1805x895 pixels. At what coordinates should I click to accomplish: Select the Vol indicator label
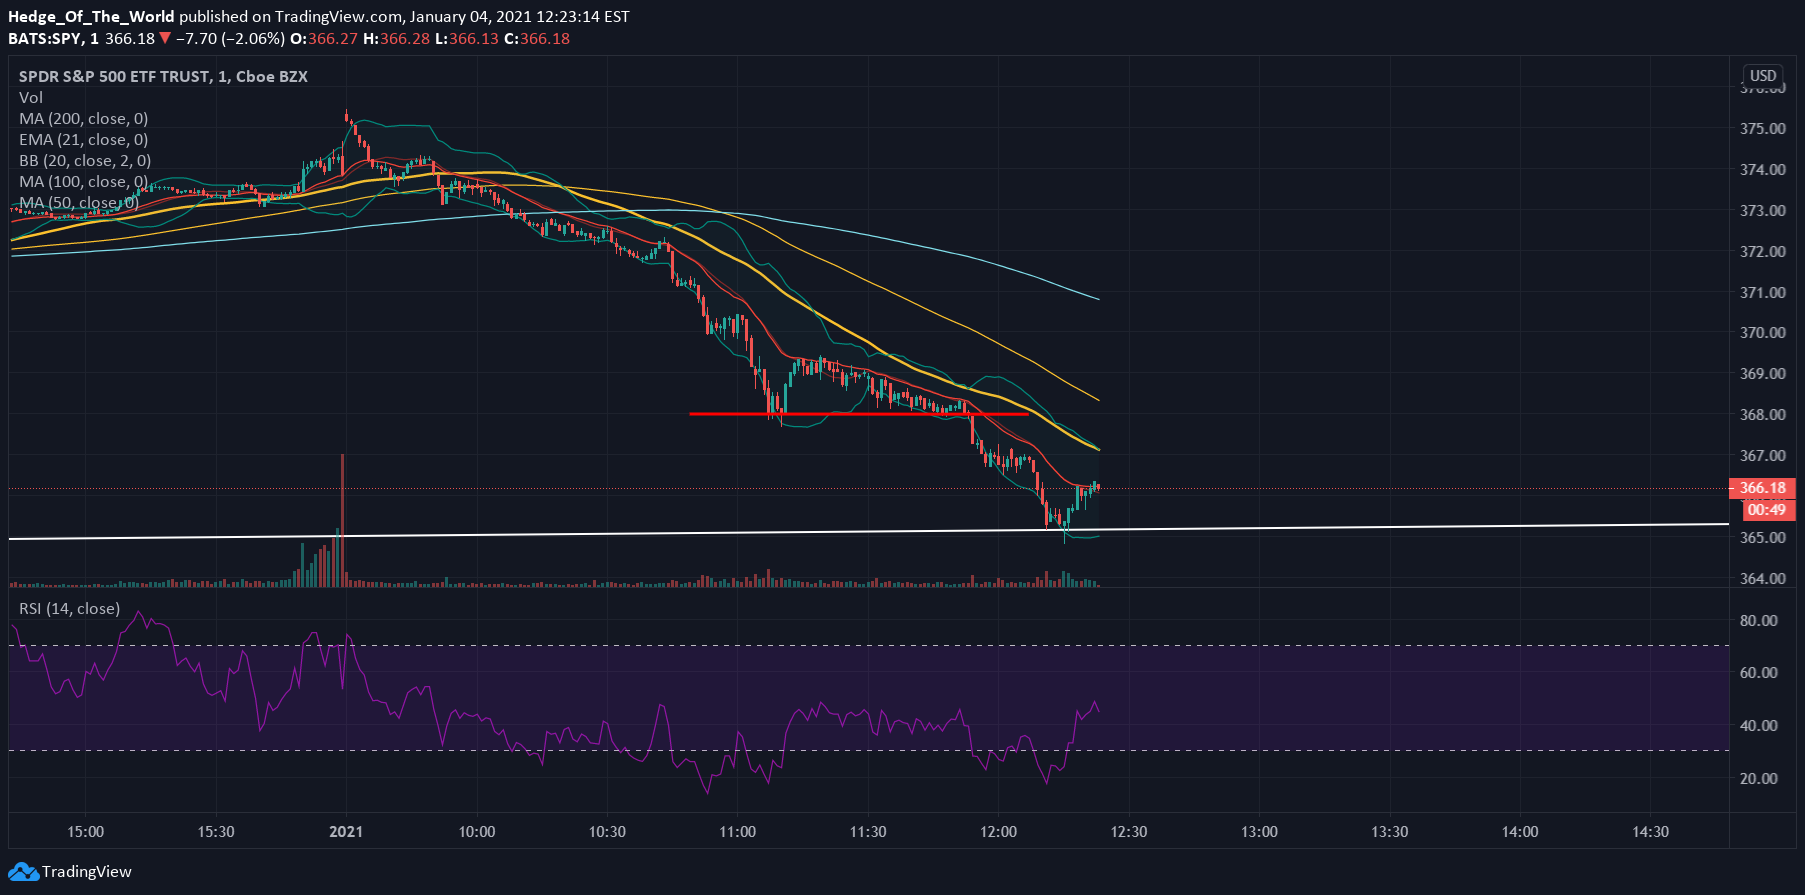click(x=31, y=97)
